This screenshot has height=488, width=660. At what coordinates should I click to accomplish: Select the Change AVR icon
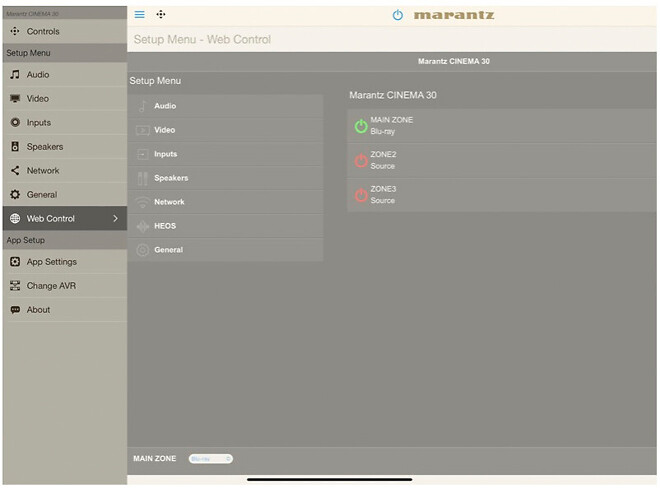tap(15, 286)
